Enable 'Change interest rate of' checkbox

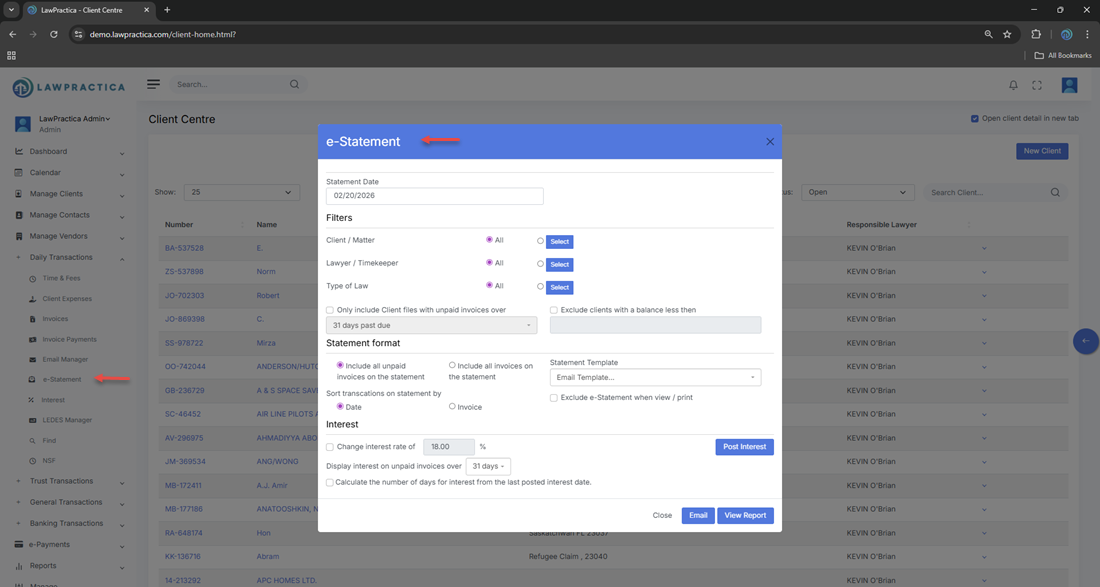point(330,447)
